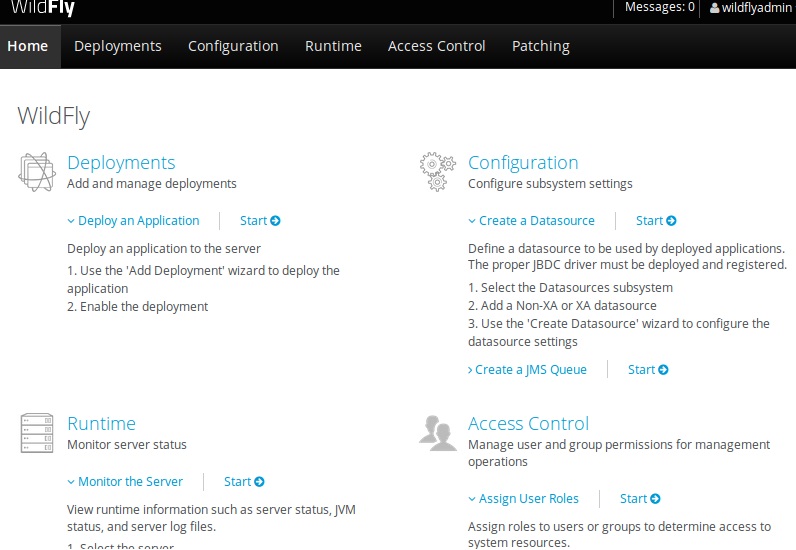
Task: Open the Configuration section heading link
Action: point(523,163)
